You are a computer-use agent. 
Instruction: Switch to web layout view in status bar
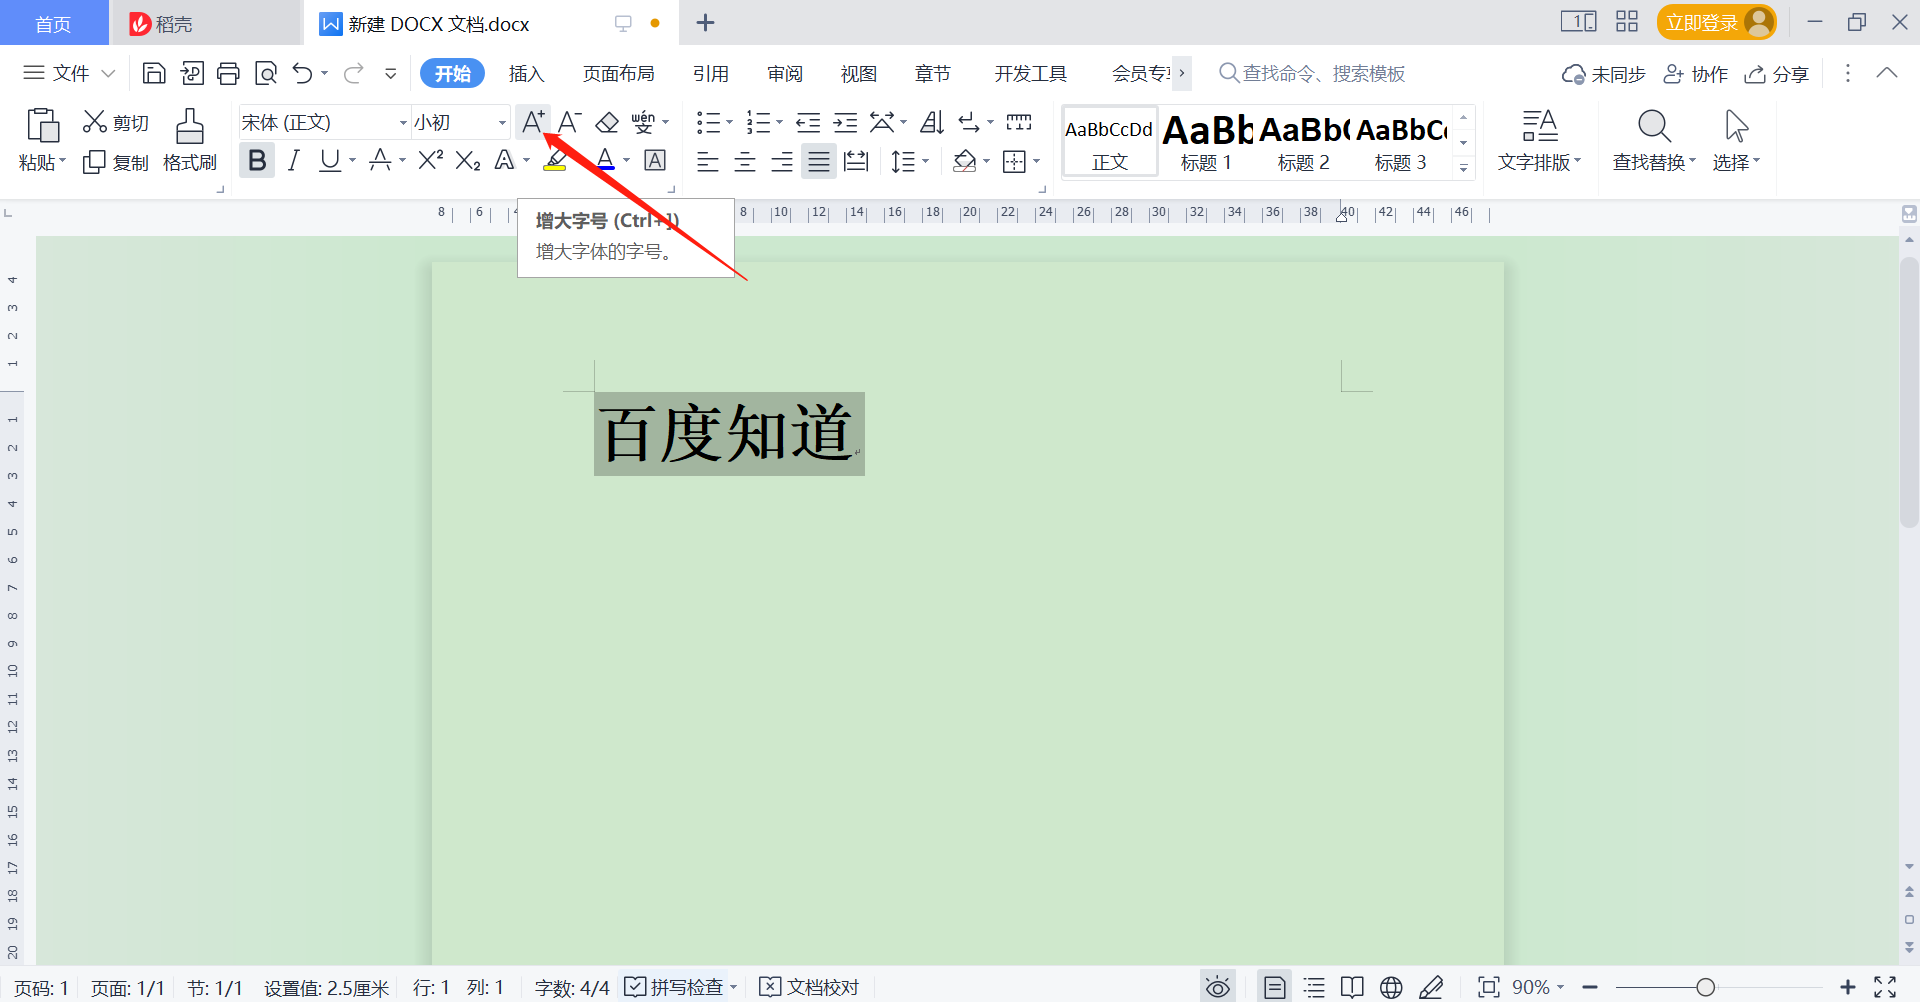coord(1391,987)
